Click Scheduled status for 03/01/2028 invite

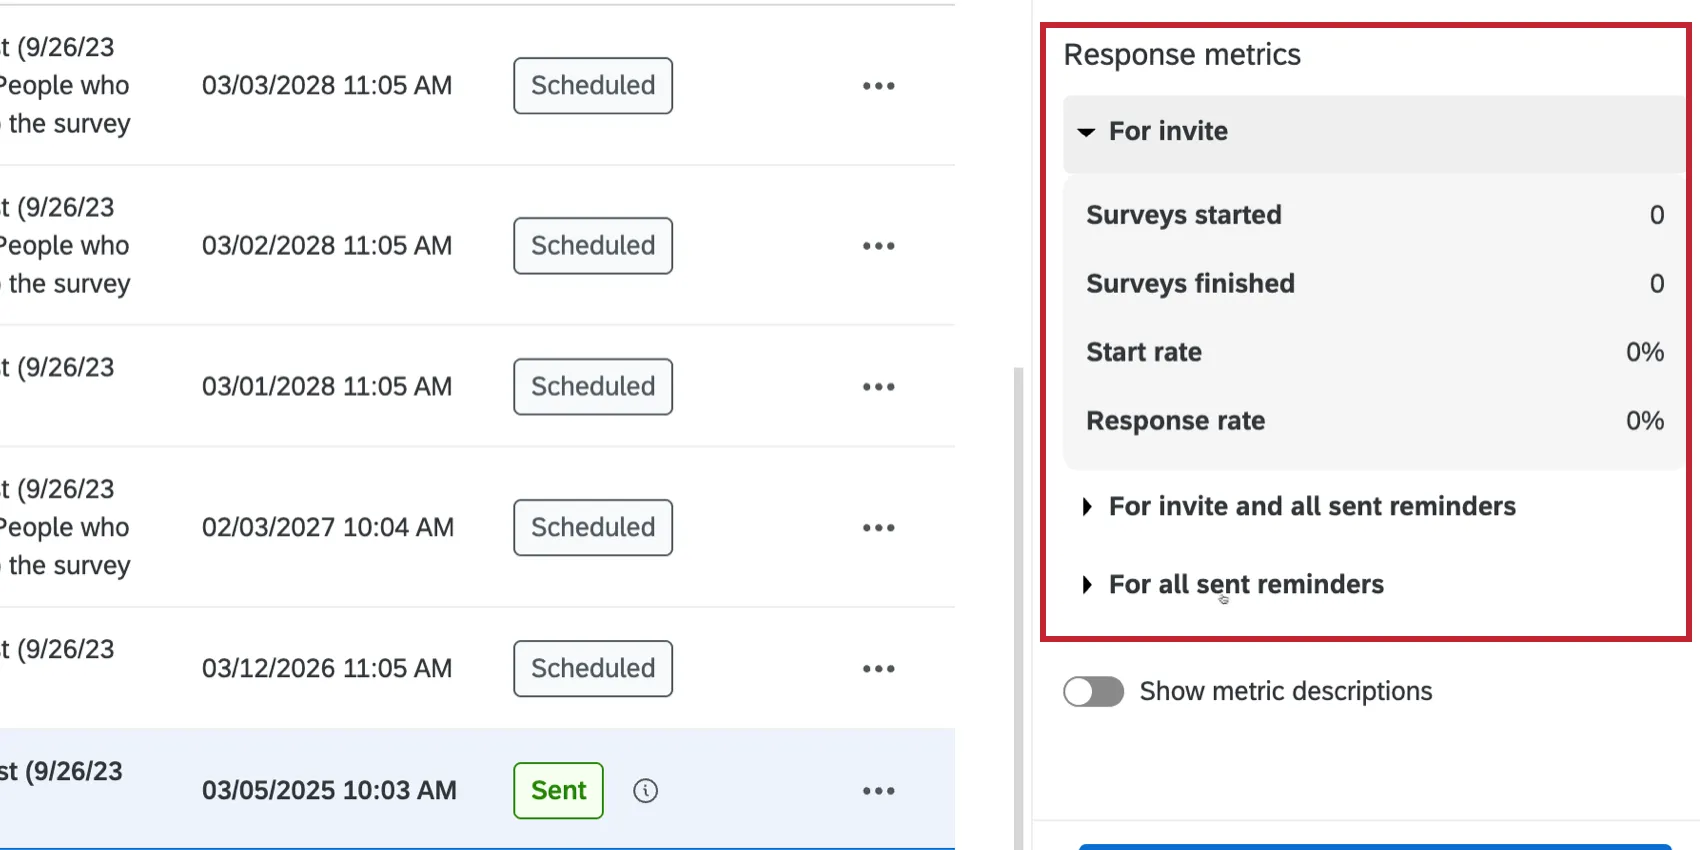tap(592, 386)
